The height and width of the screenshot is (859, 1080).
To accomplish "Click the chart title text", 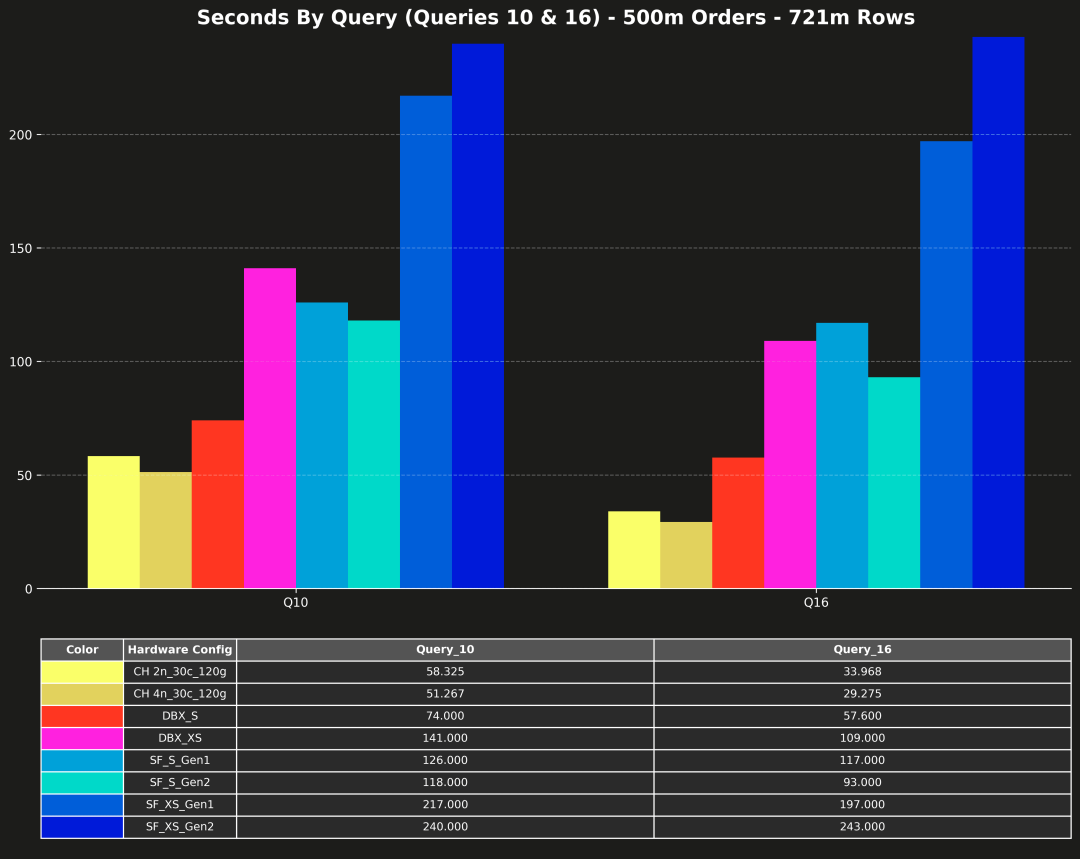I will (x=556, y=17).
